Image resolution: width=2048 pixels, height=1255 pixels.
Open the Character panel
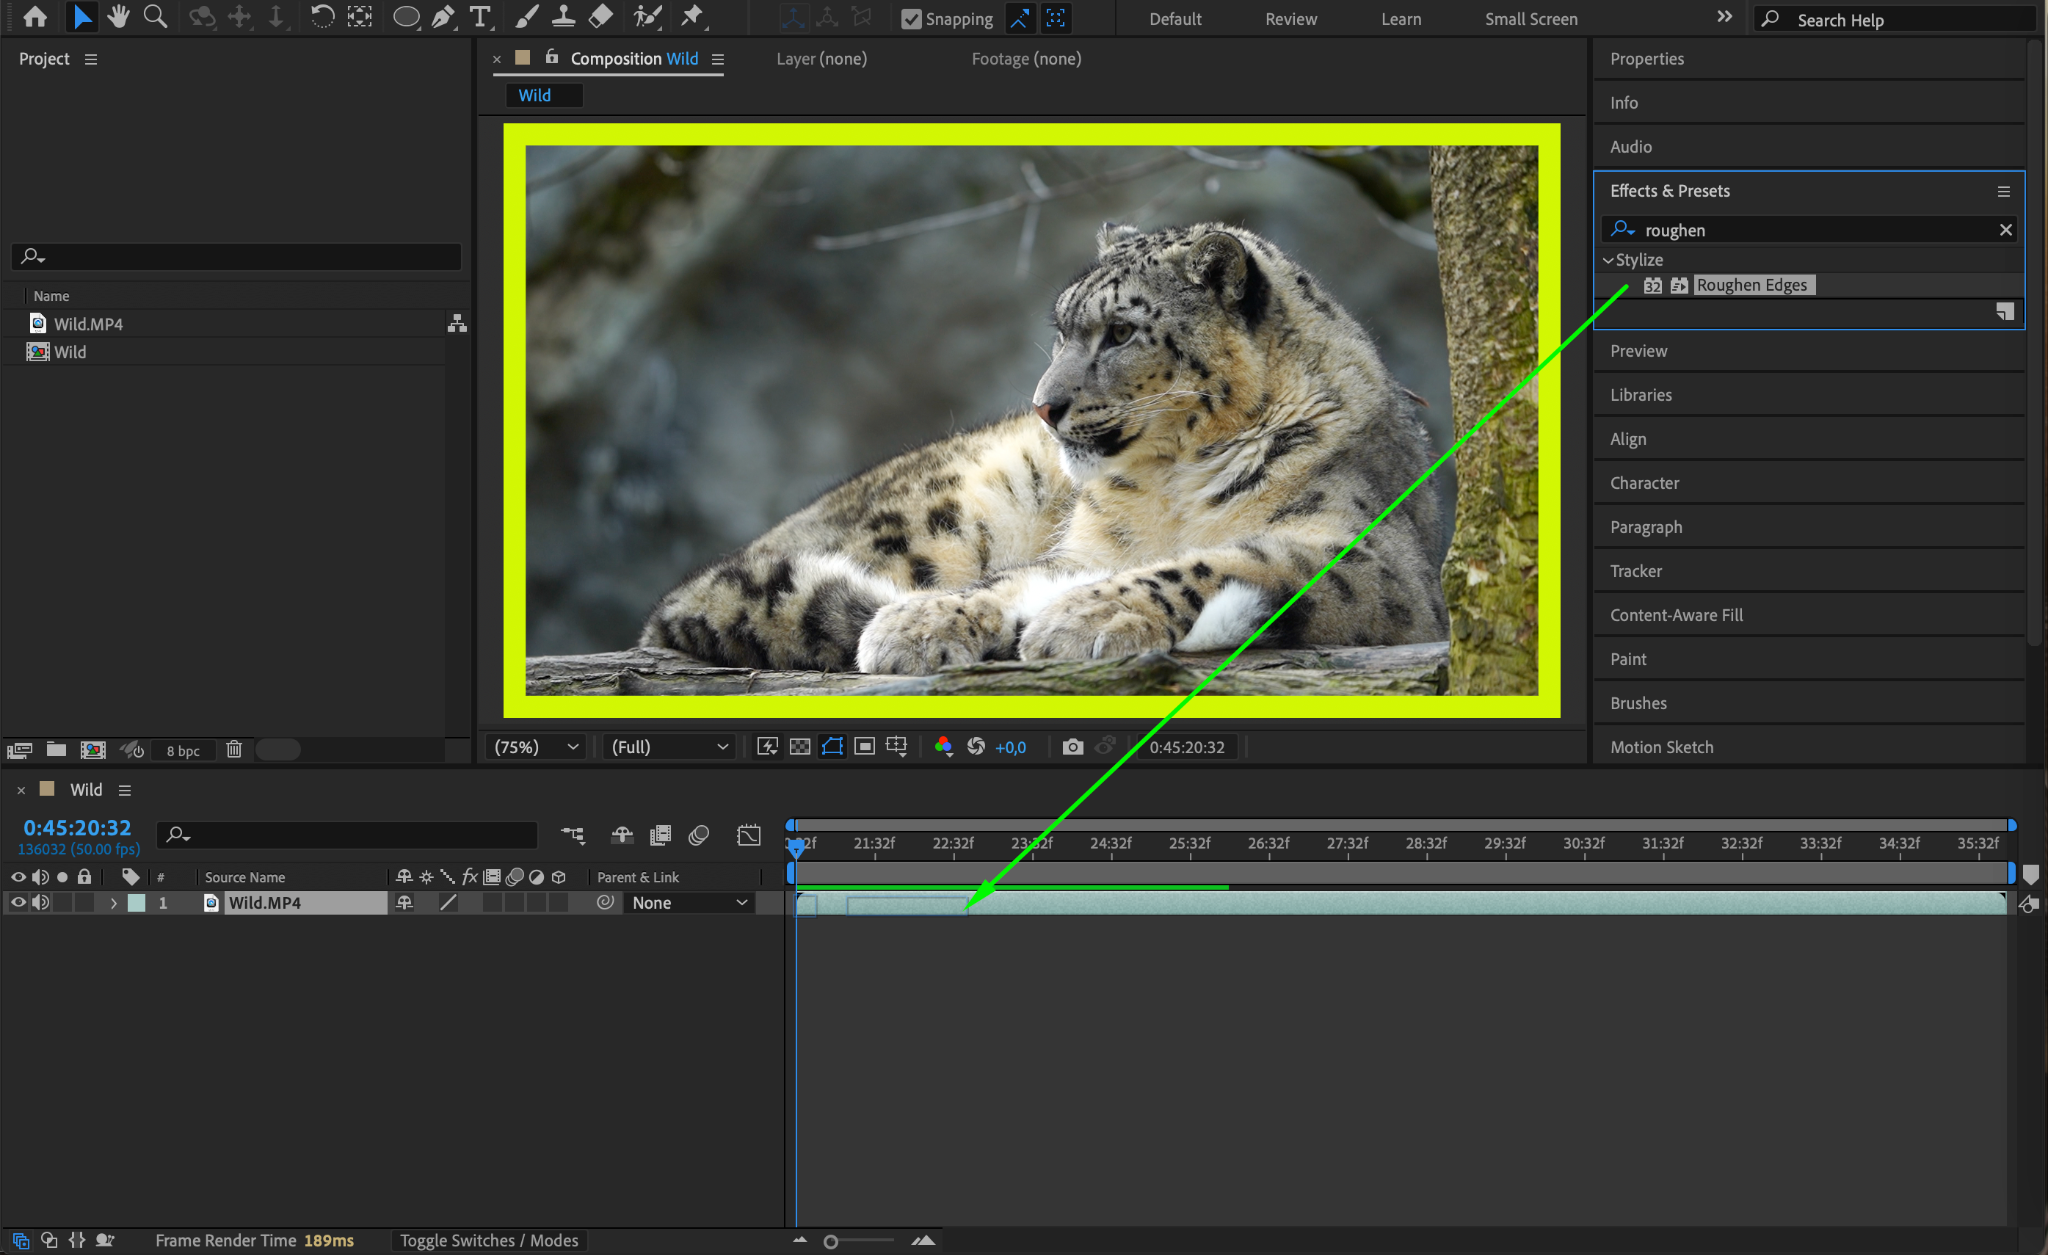(x=1644, y=483)
